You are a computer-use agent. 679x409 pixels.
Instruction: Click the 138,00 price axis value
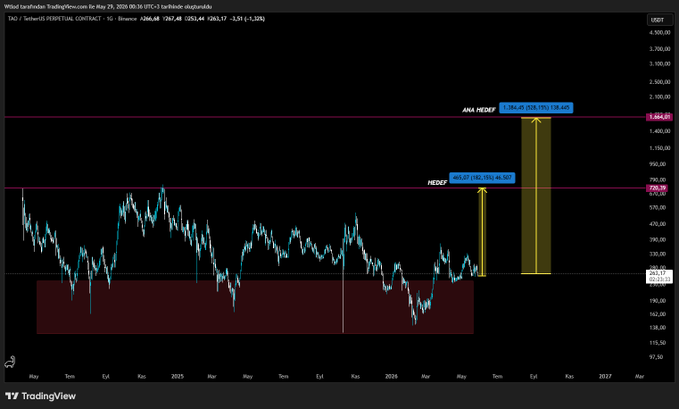(657, 328)
